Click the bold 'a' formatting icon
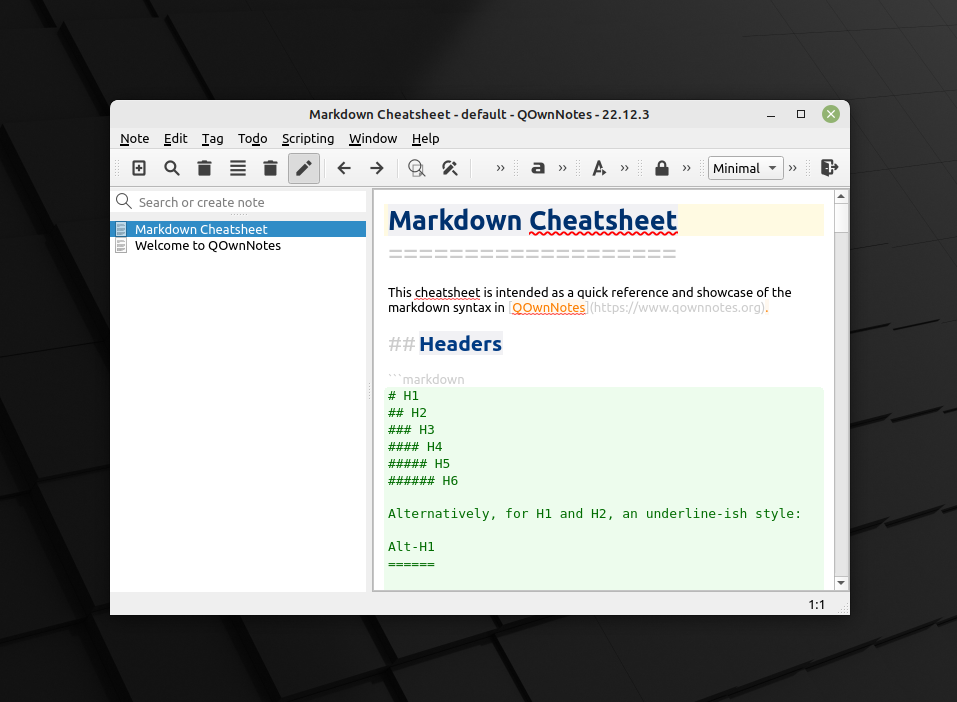Image resolution: width=957 pixels, height=702 pixels. click(538, 168)
